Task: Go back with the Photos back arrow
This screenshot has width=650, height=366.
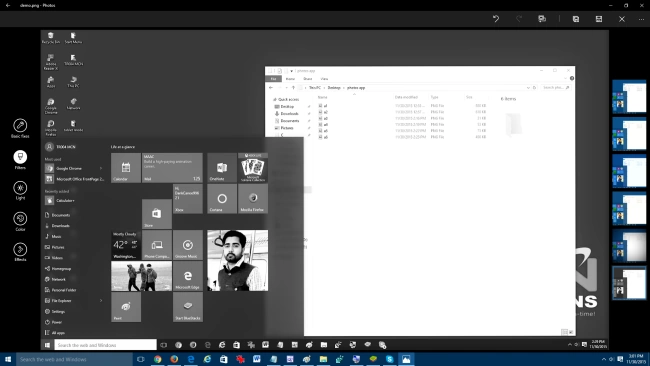Action: point(8,5)
